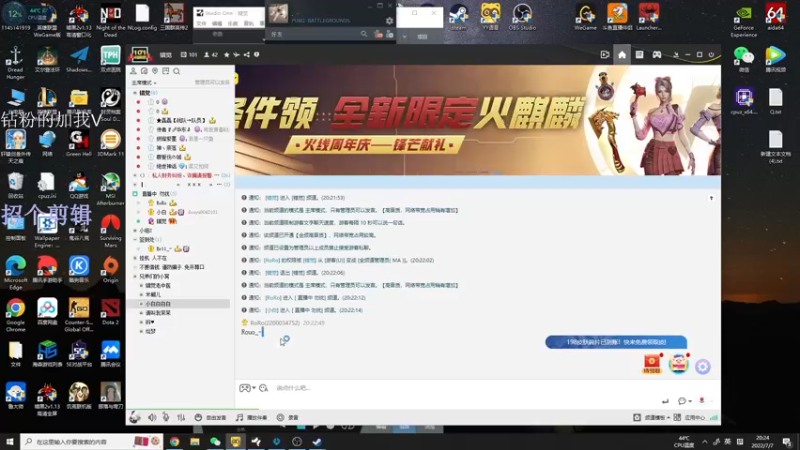Open Microsoft Edge desktop shortcut

click(x=15, y=273)
